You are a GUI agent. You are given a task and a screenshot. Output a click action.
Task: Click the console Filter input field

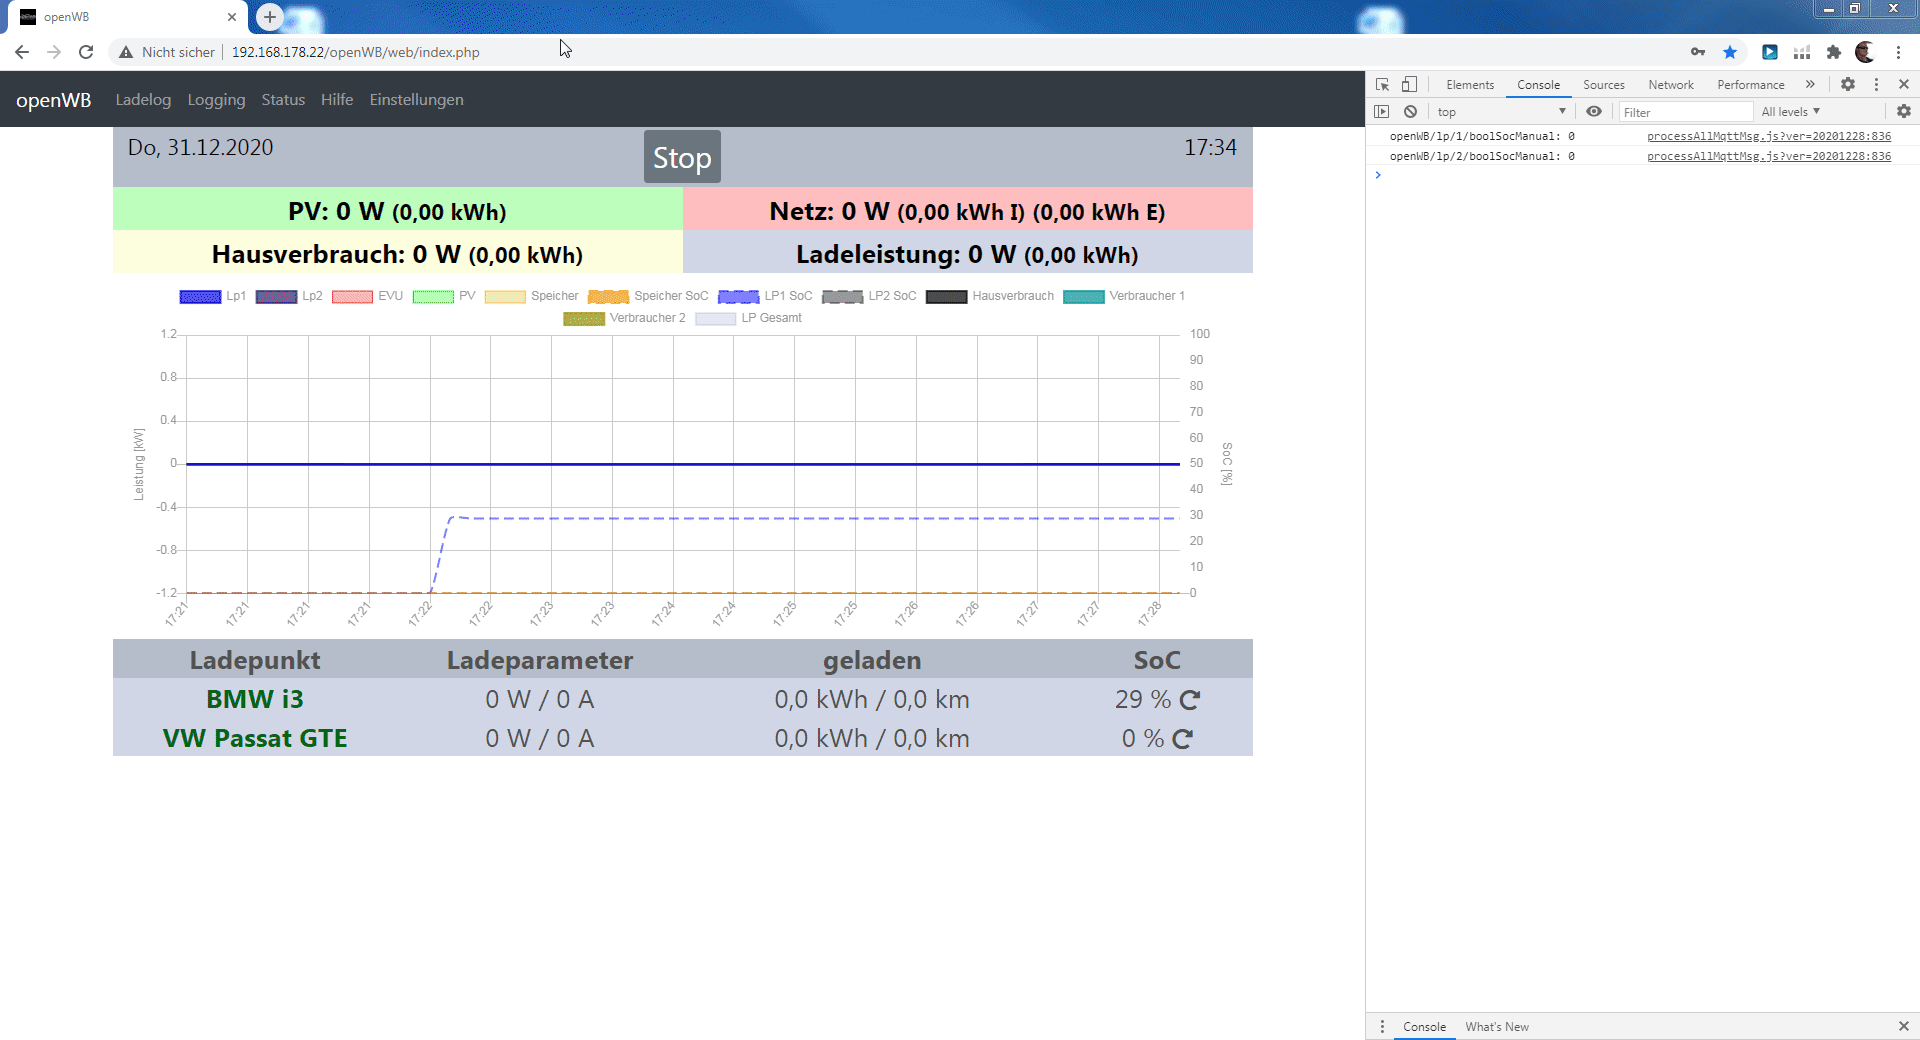(x=1685, y=112)
